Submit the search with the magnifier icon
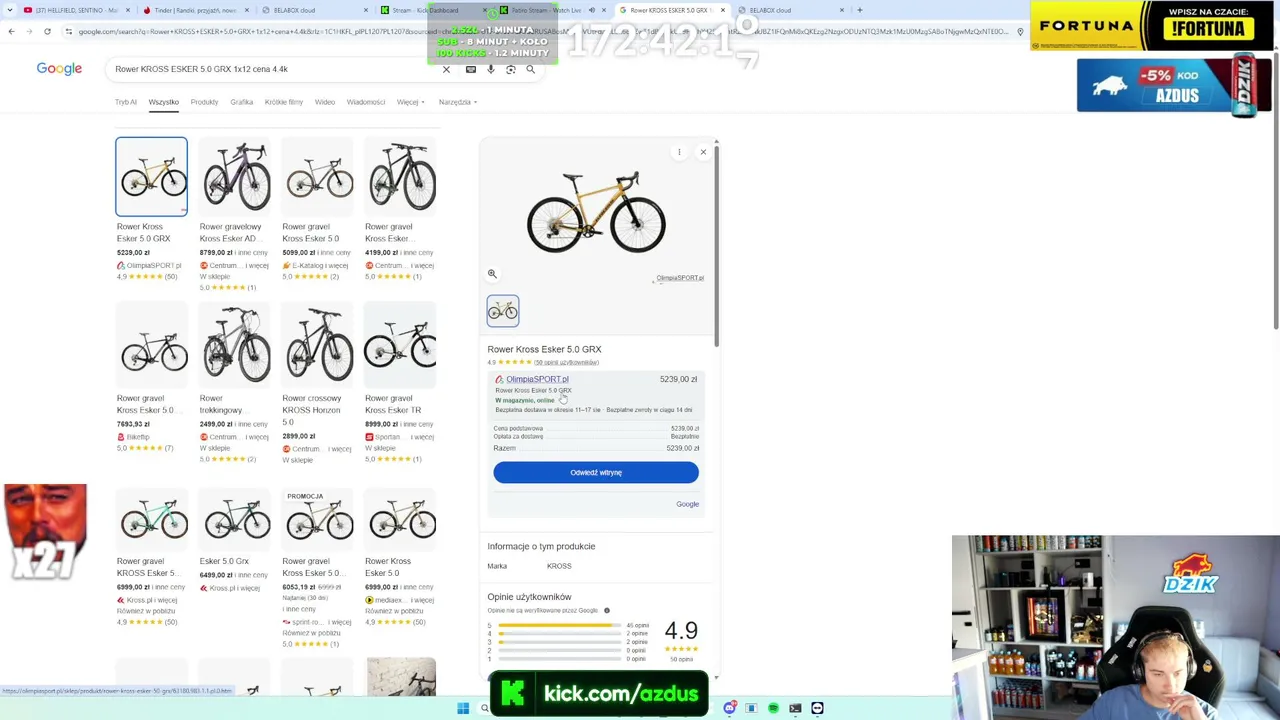Viewport: 1280px width, 720px height. (x=531, y=69)
